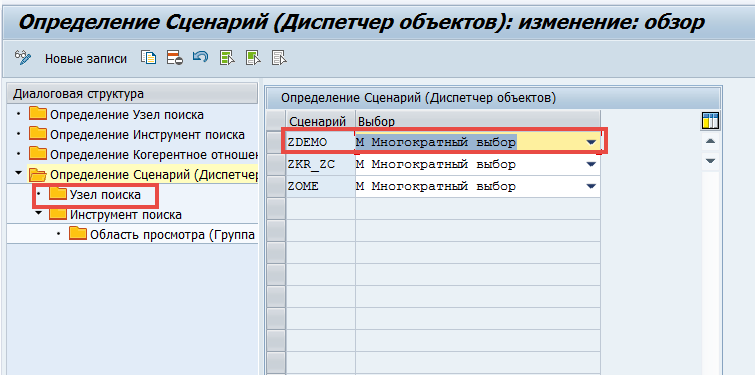
Task: Open the Узел поиска subfolder
Action: click(x=95, y=194)
